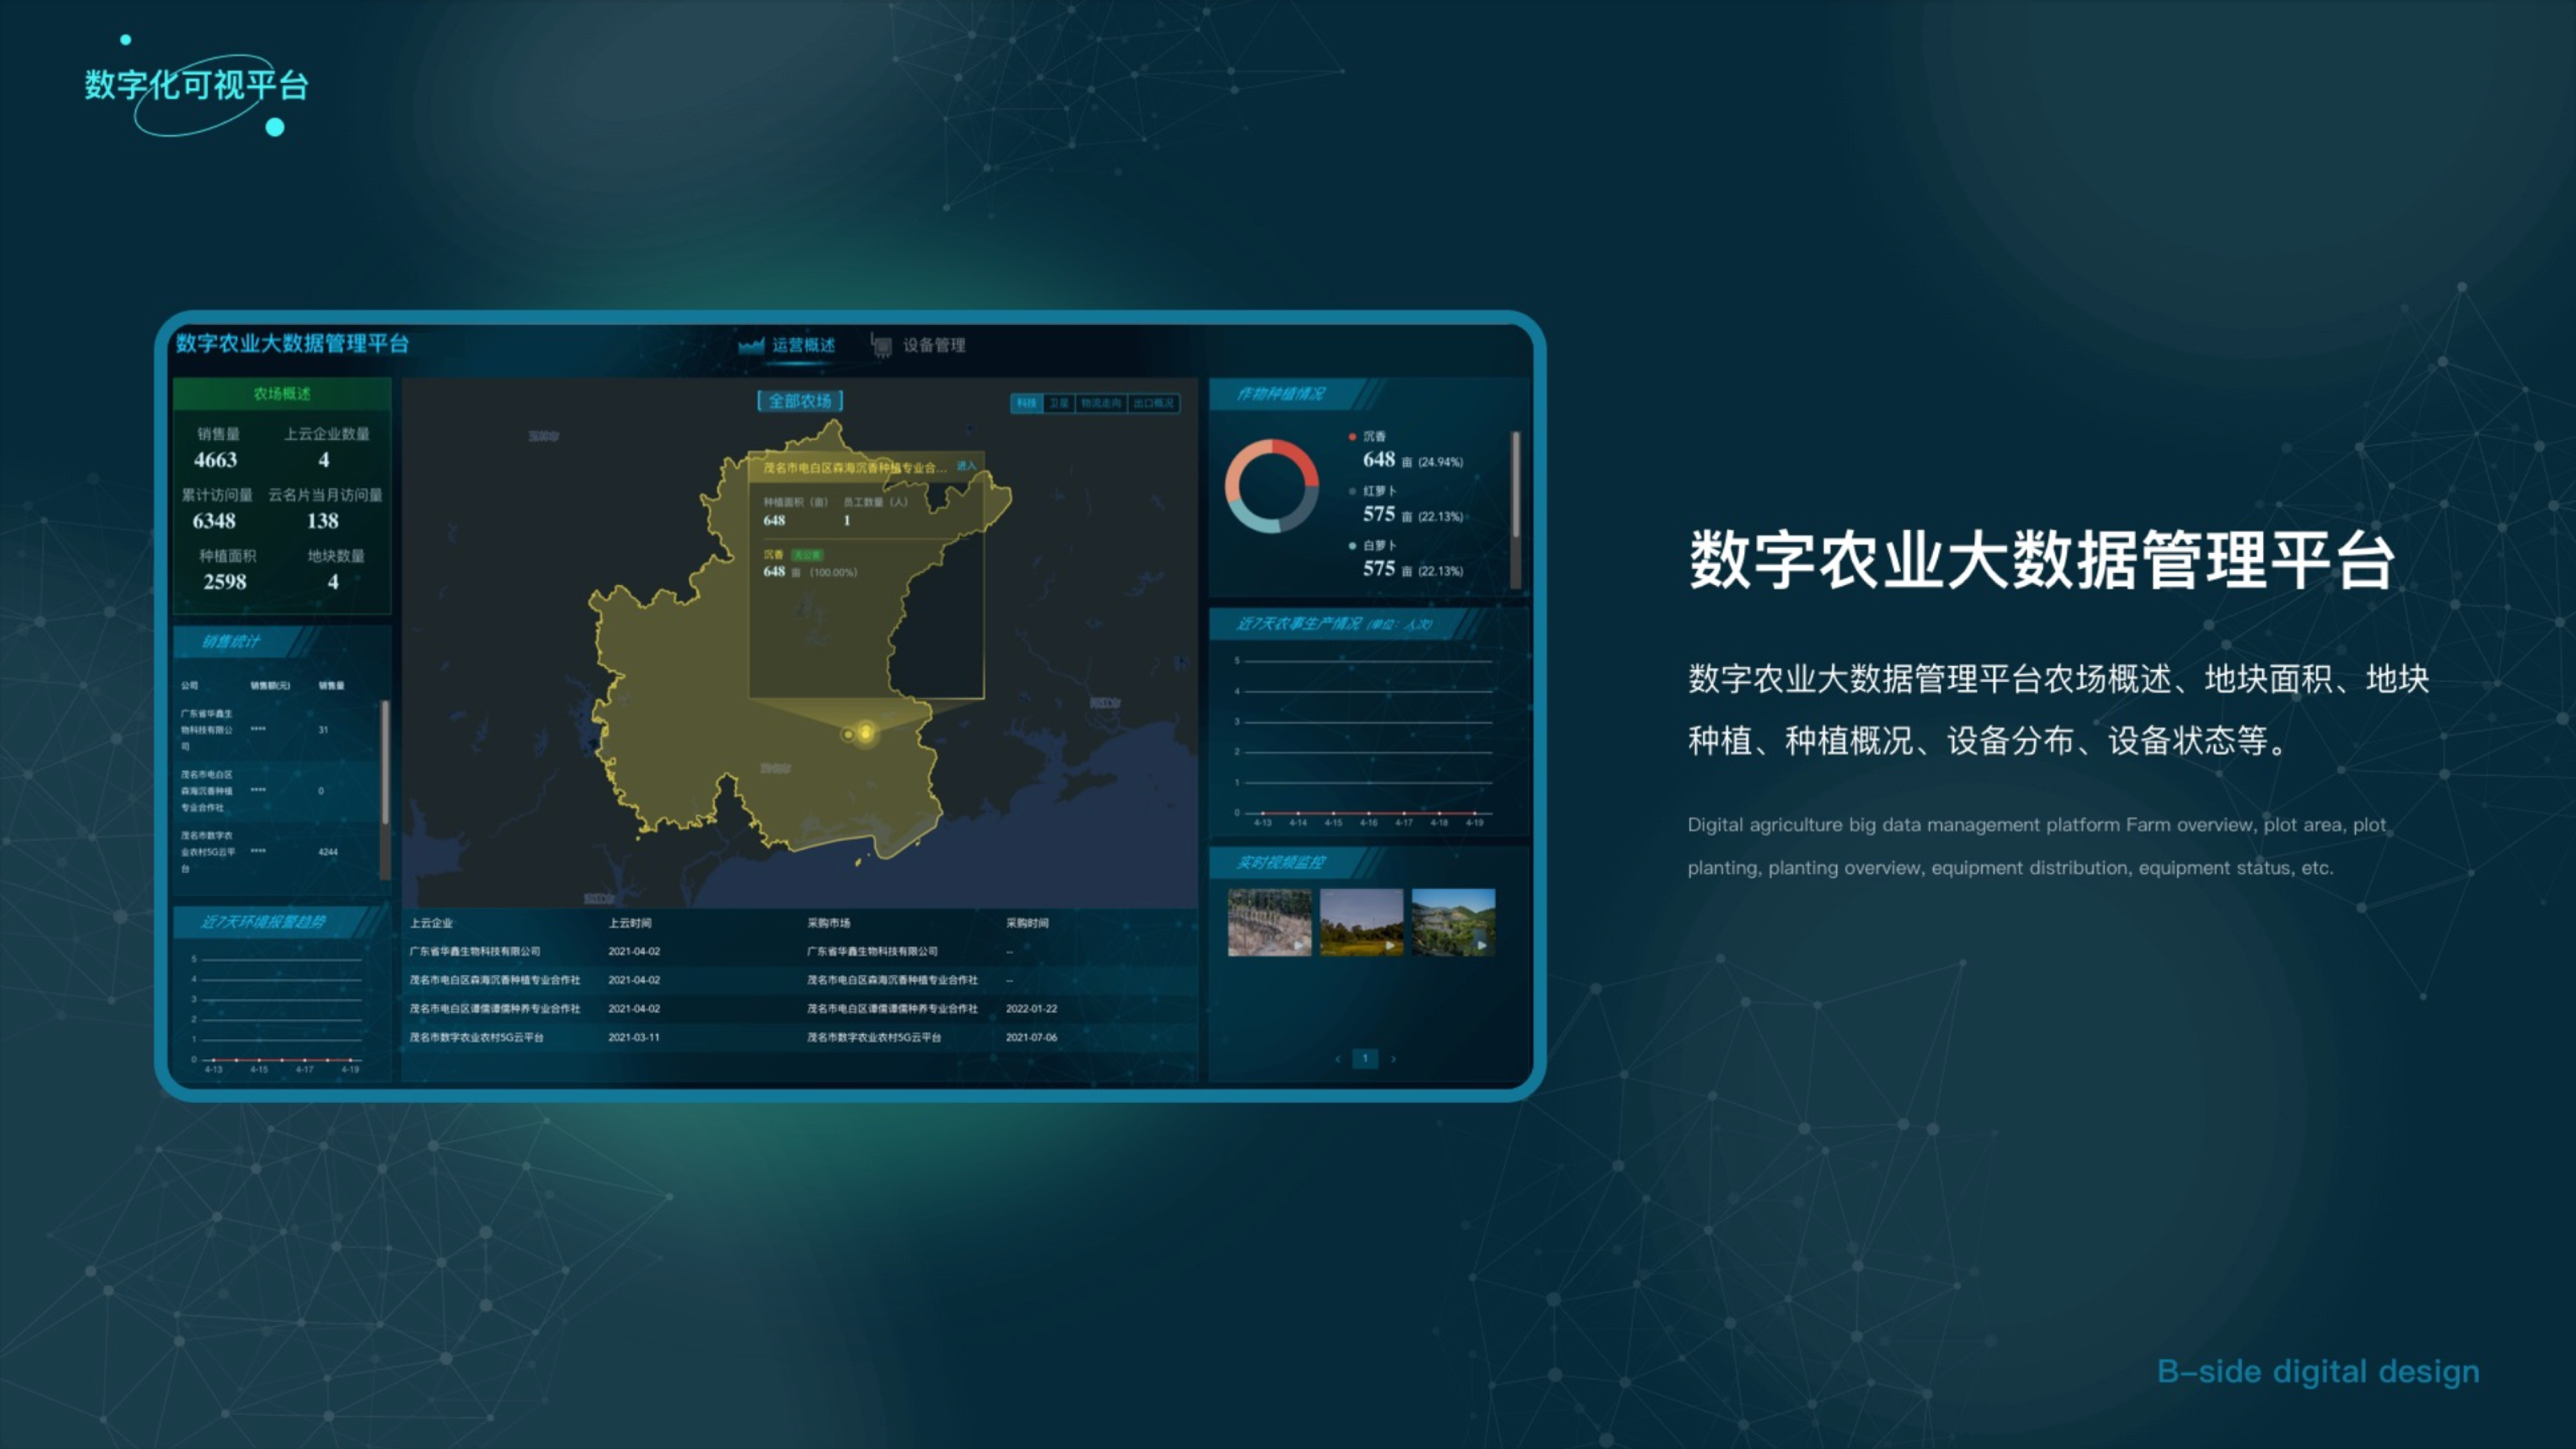This screenshot has width=2576, height=1449.
Task: Go to previous page of video monitors
Action: point(1337,1059)
